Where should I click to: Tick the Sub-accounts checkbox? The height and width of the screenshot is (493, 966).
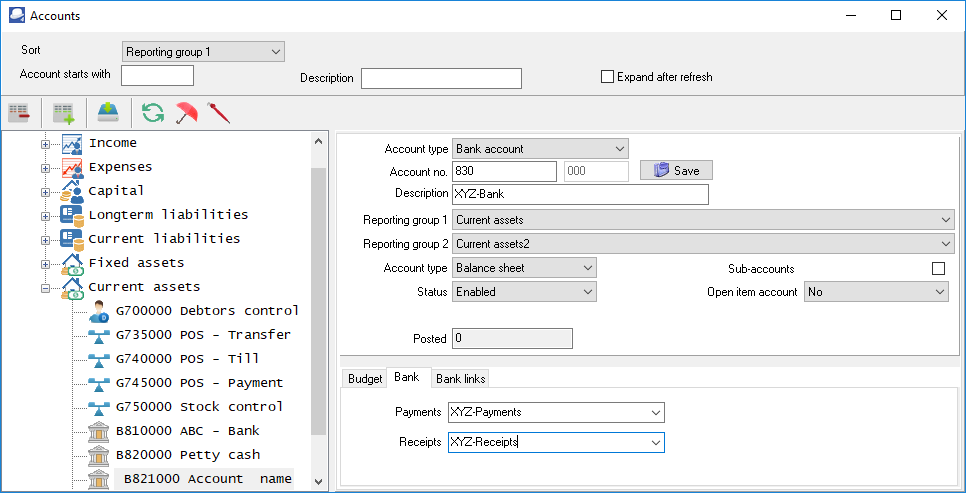(938, 269)
